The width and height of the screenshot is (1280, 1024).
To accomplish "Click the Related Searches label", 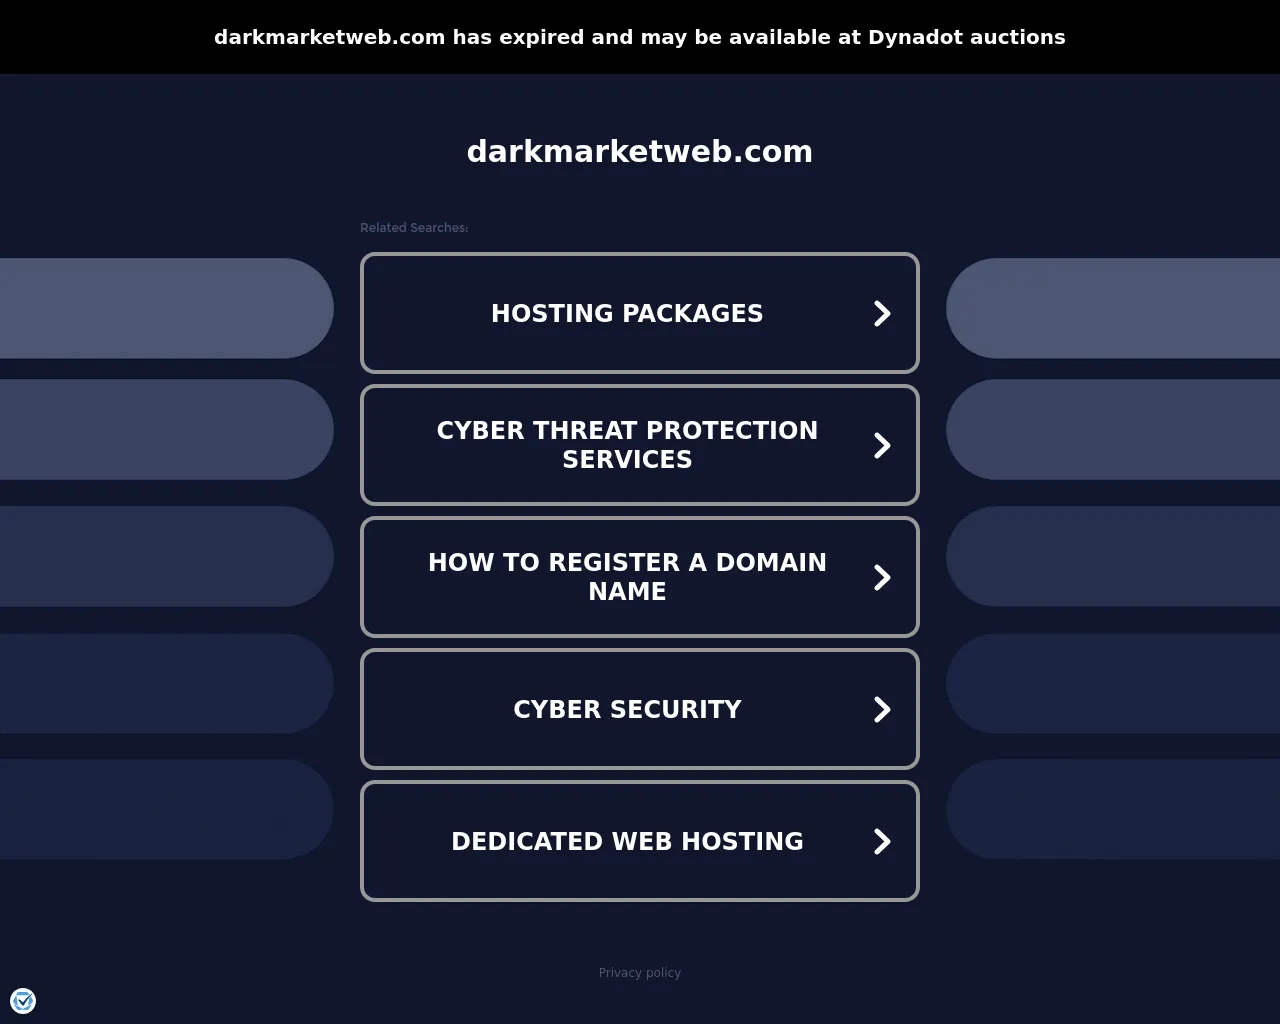I will [414, 228].
